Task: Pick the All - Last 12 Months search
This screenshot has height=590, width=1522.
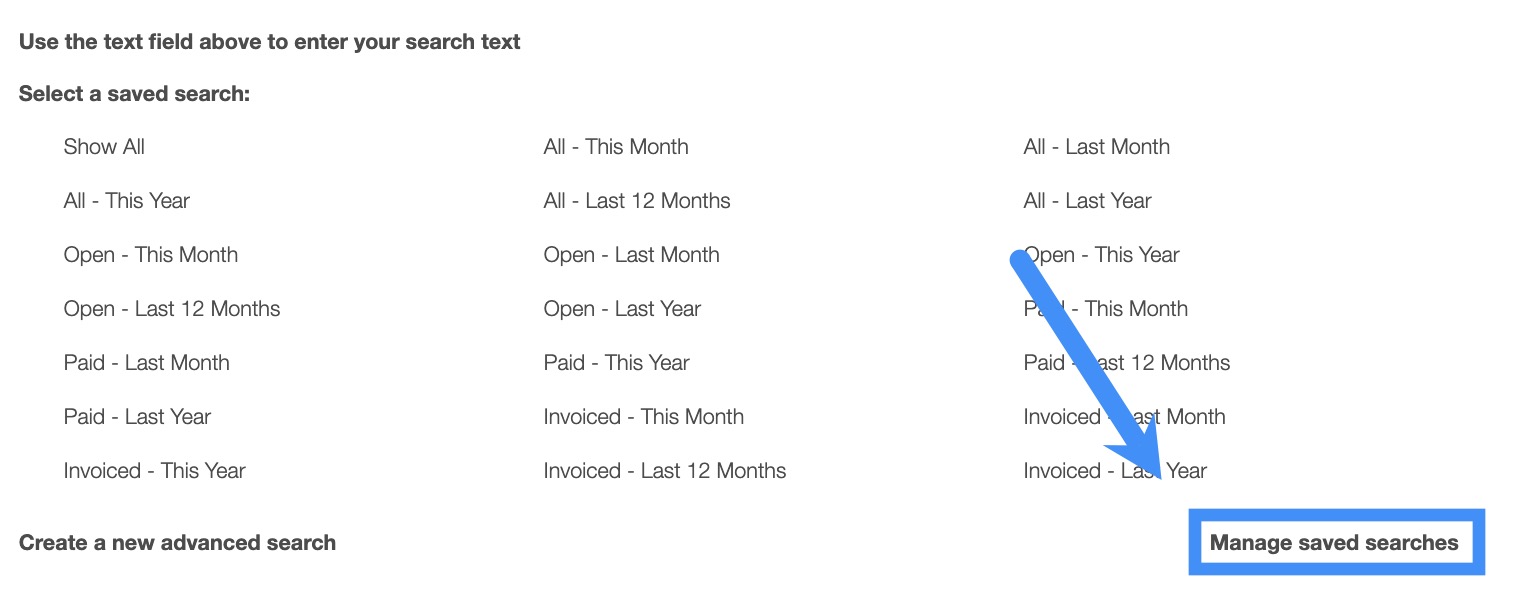Action: click(636, 201)
